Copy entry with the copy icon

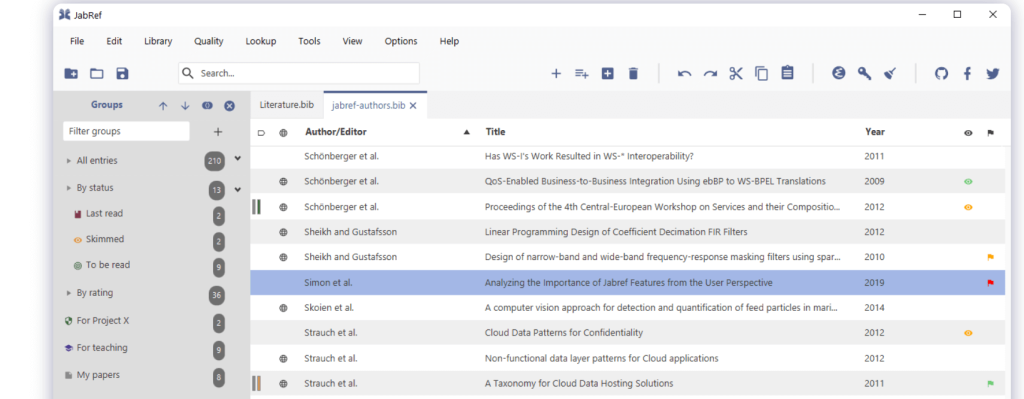761,74
